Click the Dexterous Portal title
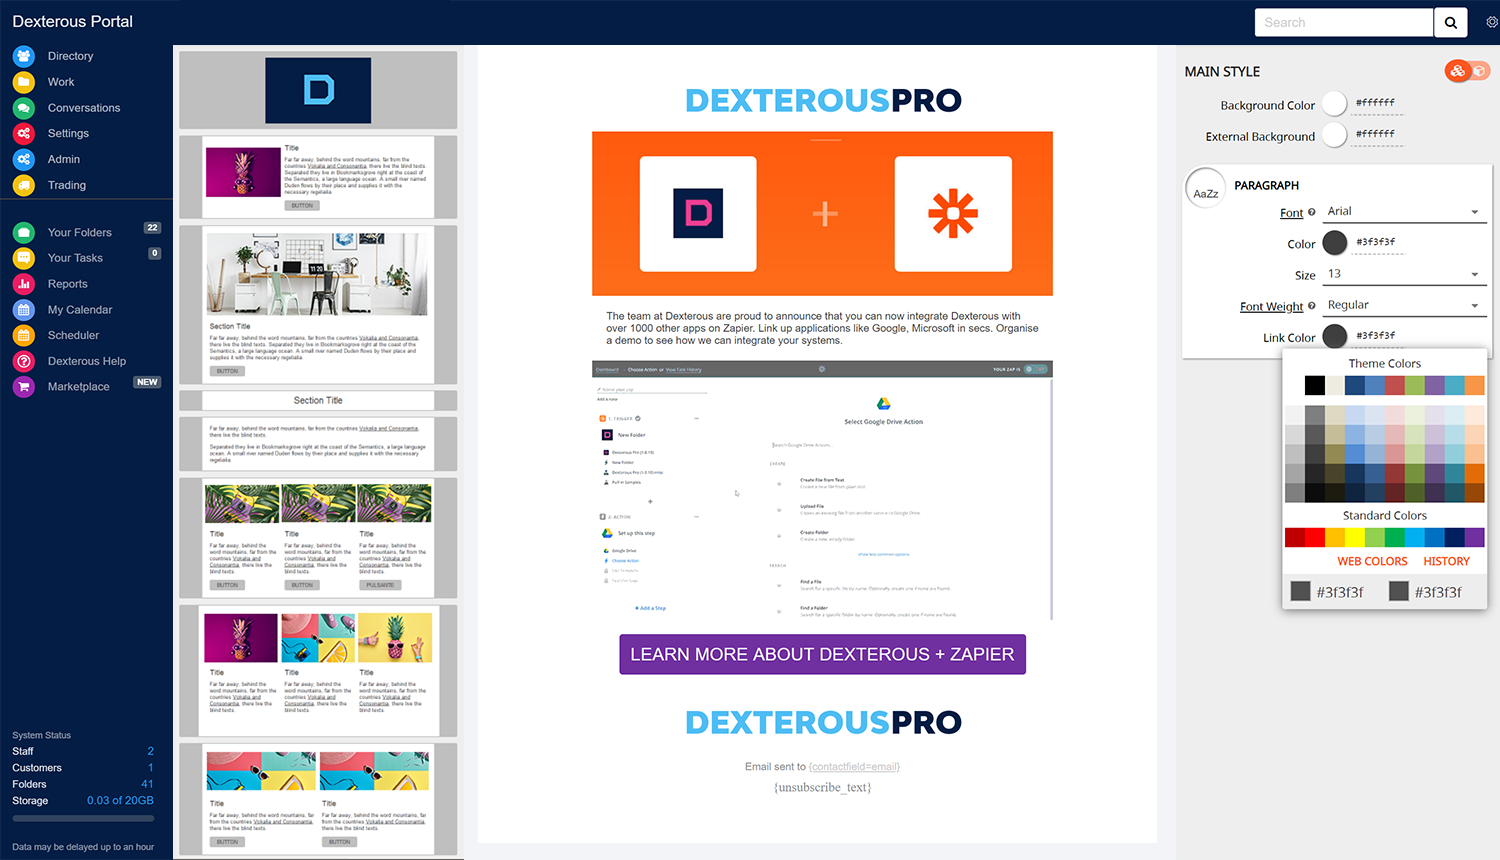1500x860 pixels. click(72, 21)
